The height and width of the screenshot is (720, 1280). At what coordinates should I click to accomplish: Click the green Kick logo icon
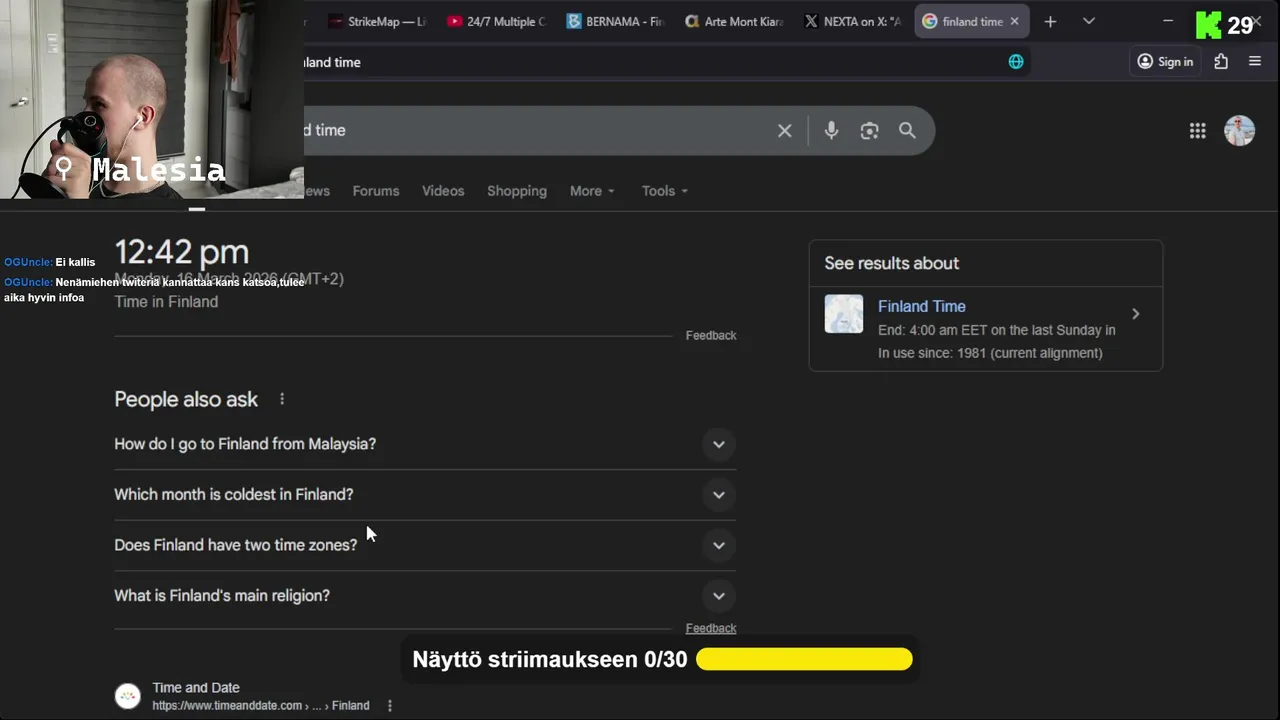point(1209,24)
